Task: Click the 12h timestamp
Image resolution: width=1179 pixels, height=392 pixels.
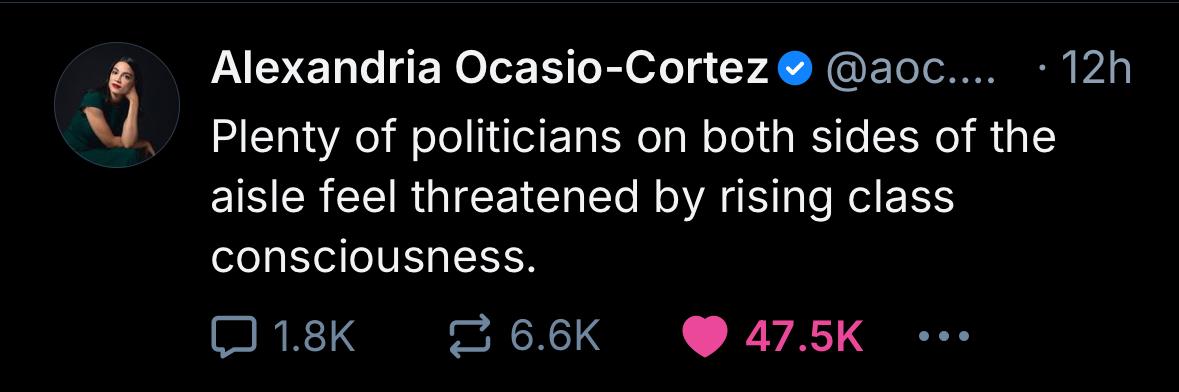Action: click(x=1091, y=70)
